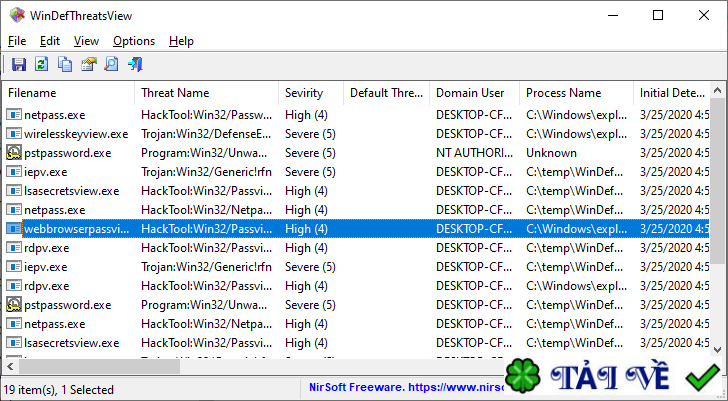The image size is (728, 401).
Task: Sort by the Filename column header
Action: click(x=68, y=93)
